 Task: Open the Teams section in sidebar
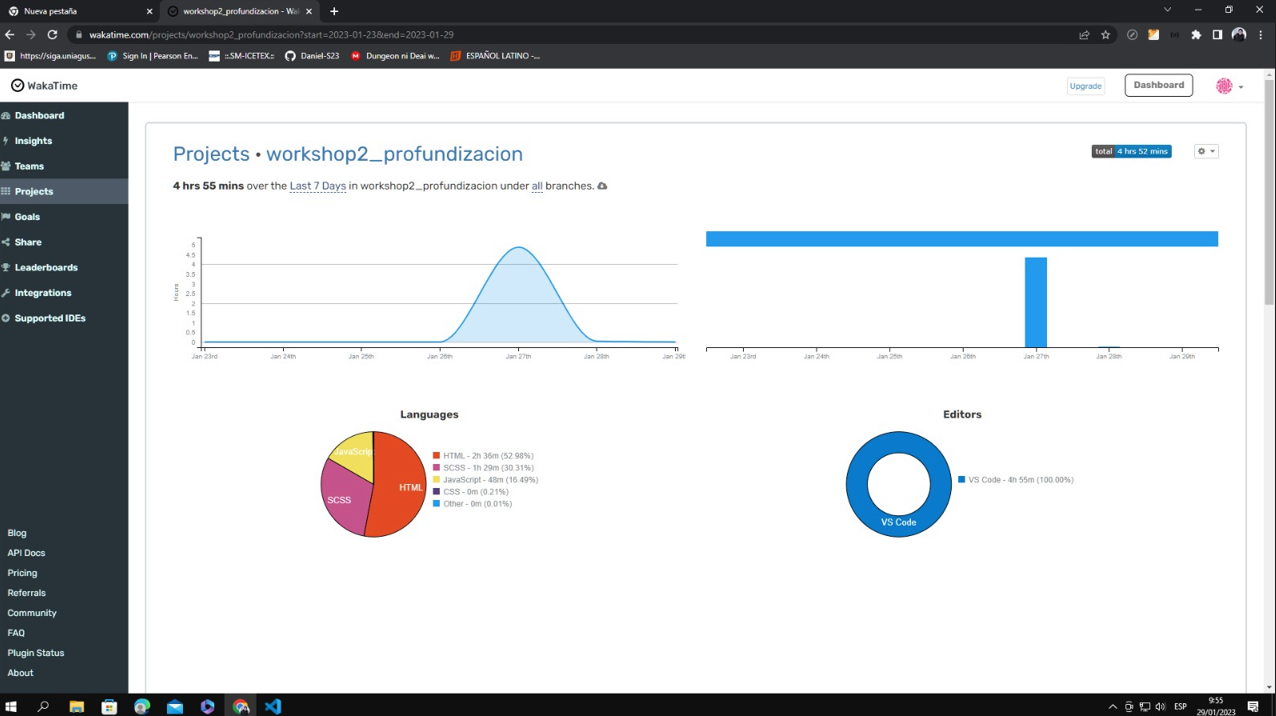click(x=30, y=166)
